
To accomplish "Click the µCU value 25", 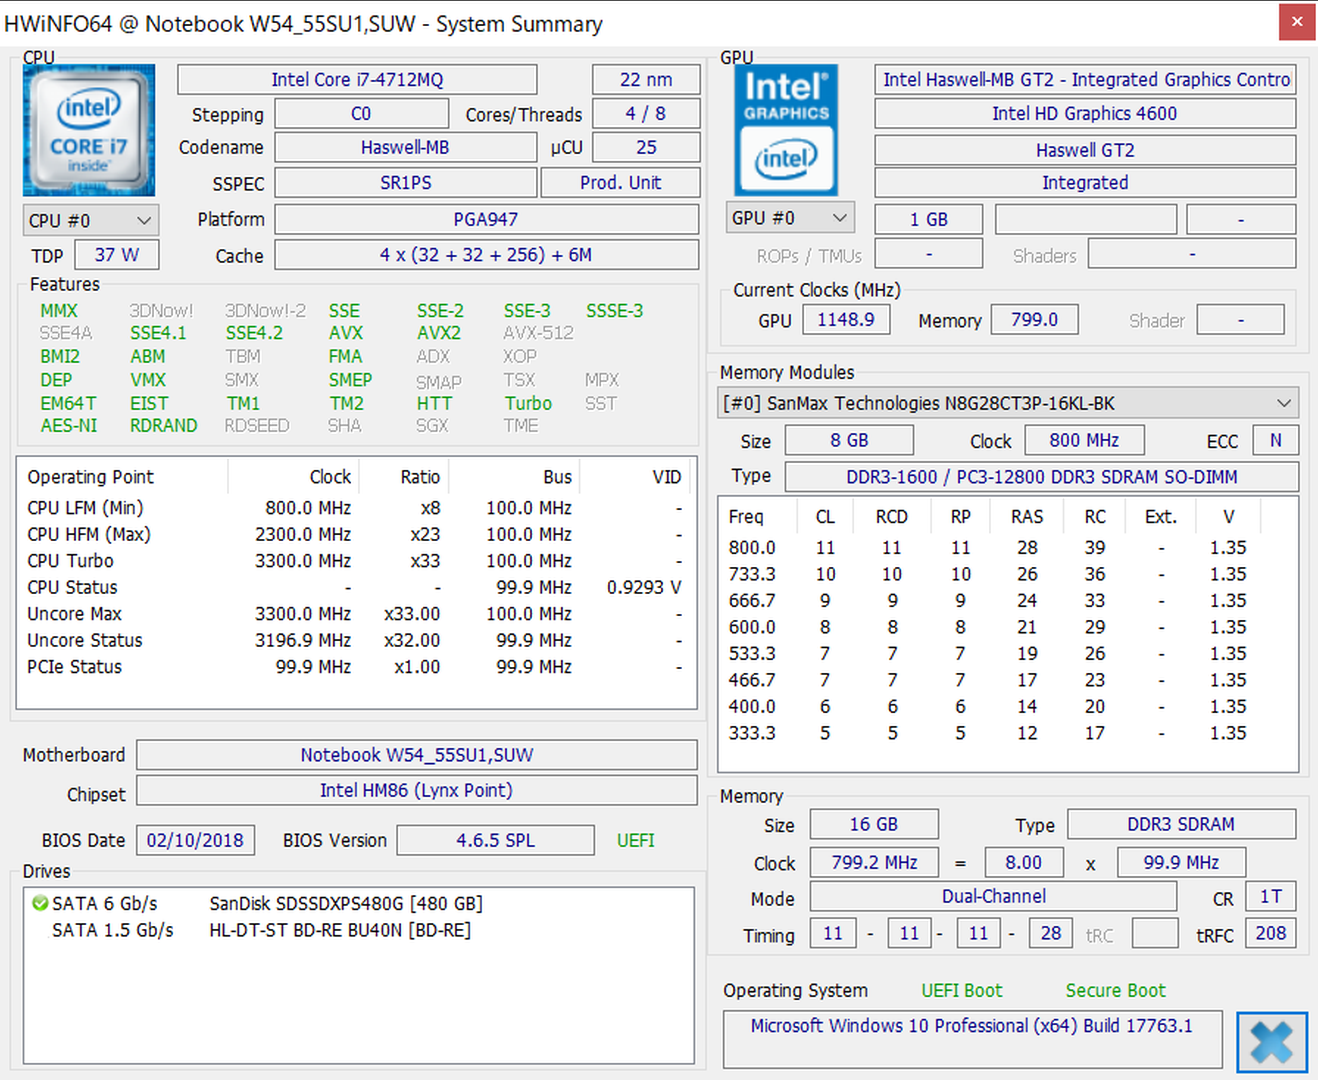I will coord(646,147).
